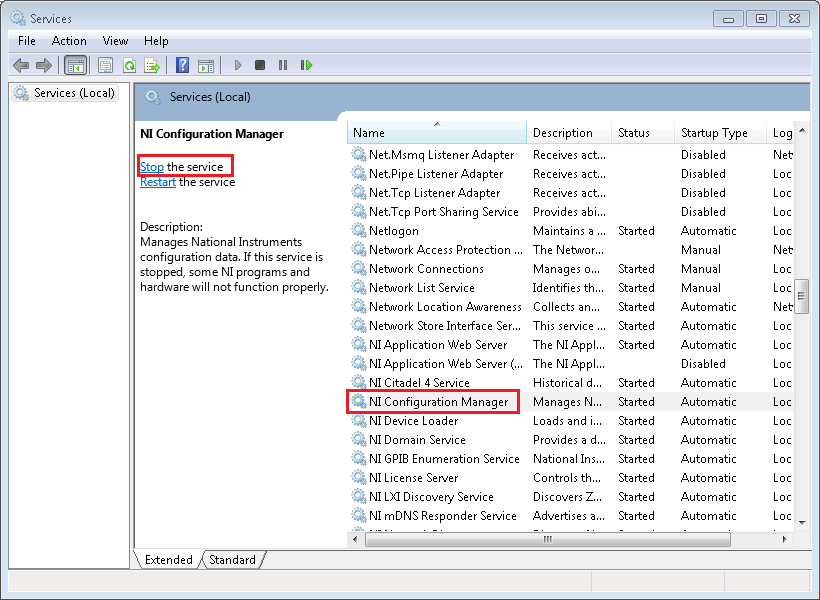The width and height of the screenshot is (820, 600).
Task: Click the Forward arrow toolbar icon
Action: [43, 65]
